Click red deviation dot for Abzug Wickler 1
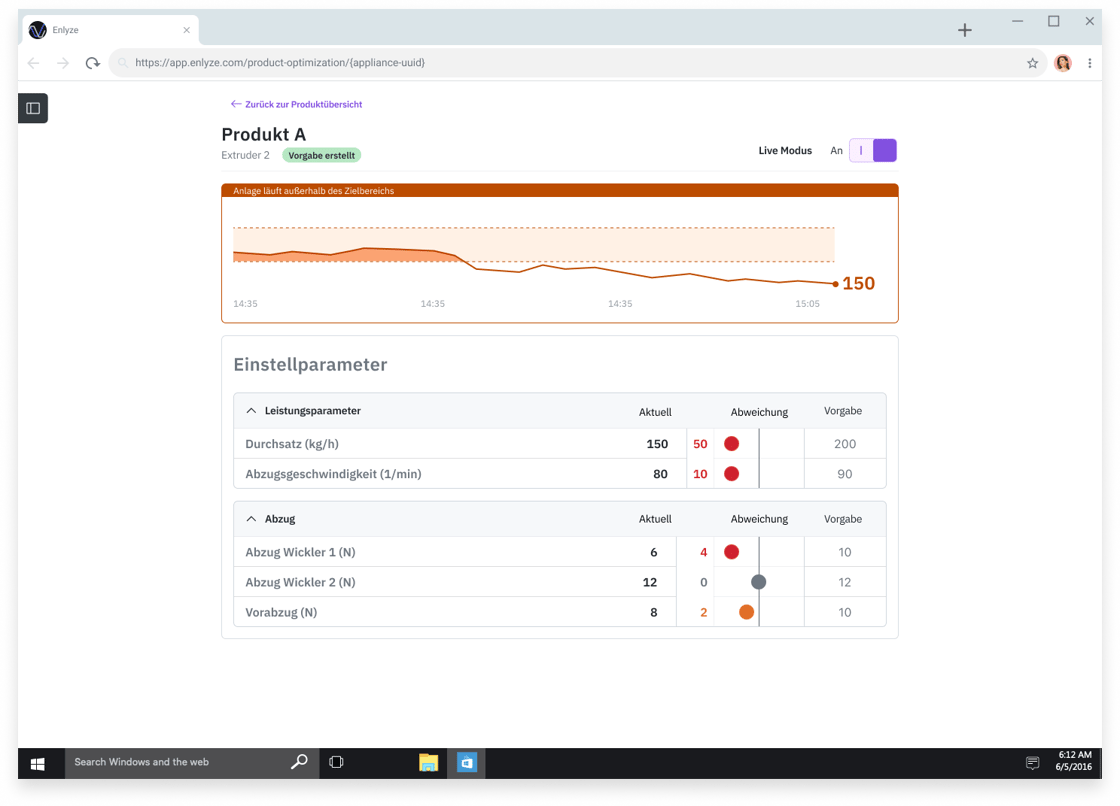The height and width of the screenshot is (806, 1120). [731, 552]
